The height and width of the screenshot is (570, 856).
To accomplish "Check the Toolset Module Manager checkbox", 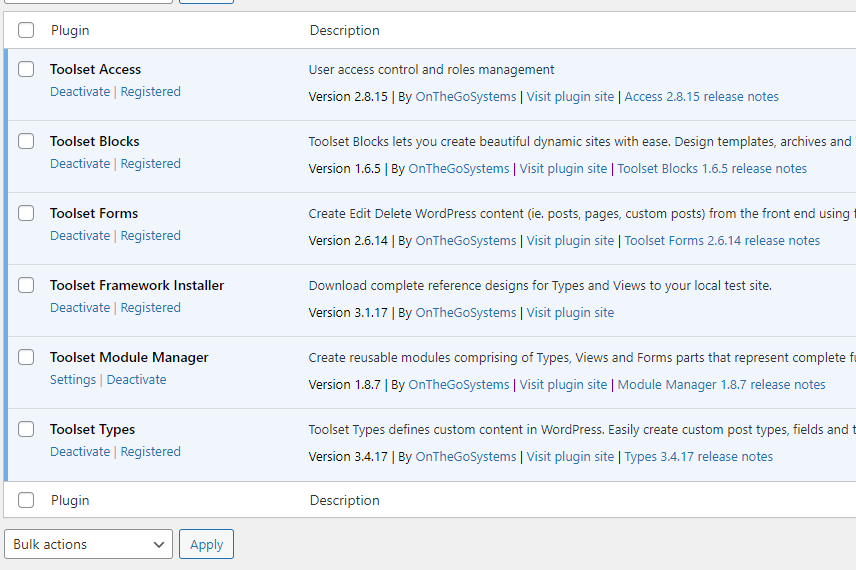I will coord(26,358).
